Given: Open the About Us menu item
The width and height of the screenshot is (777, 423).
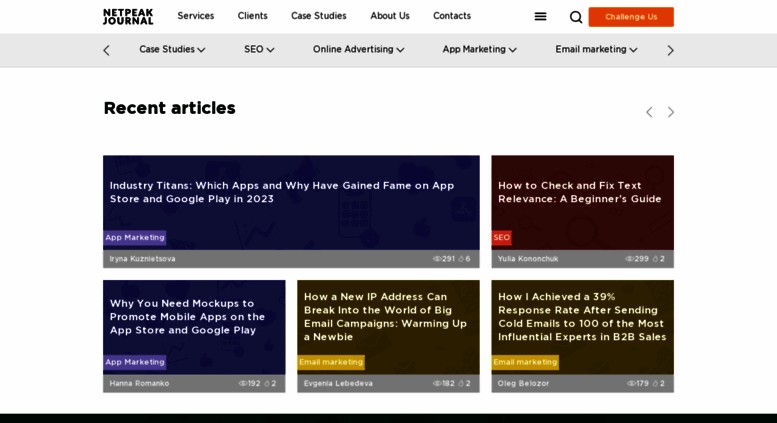Looking at the screenshot, I should point(390,16).
